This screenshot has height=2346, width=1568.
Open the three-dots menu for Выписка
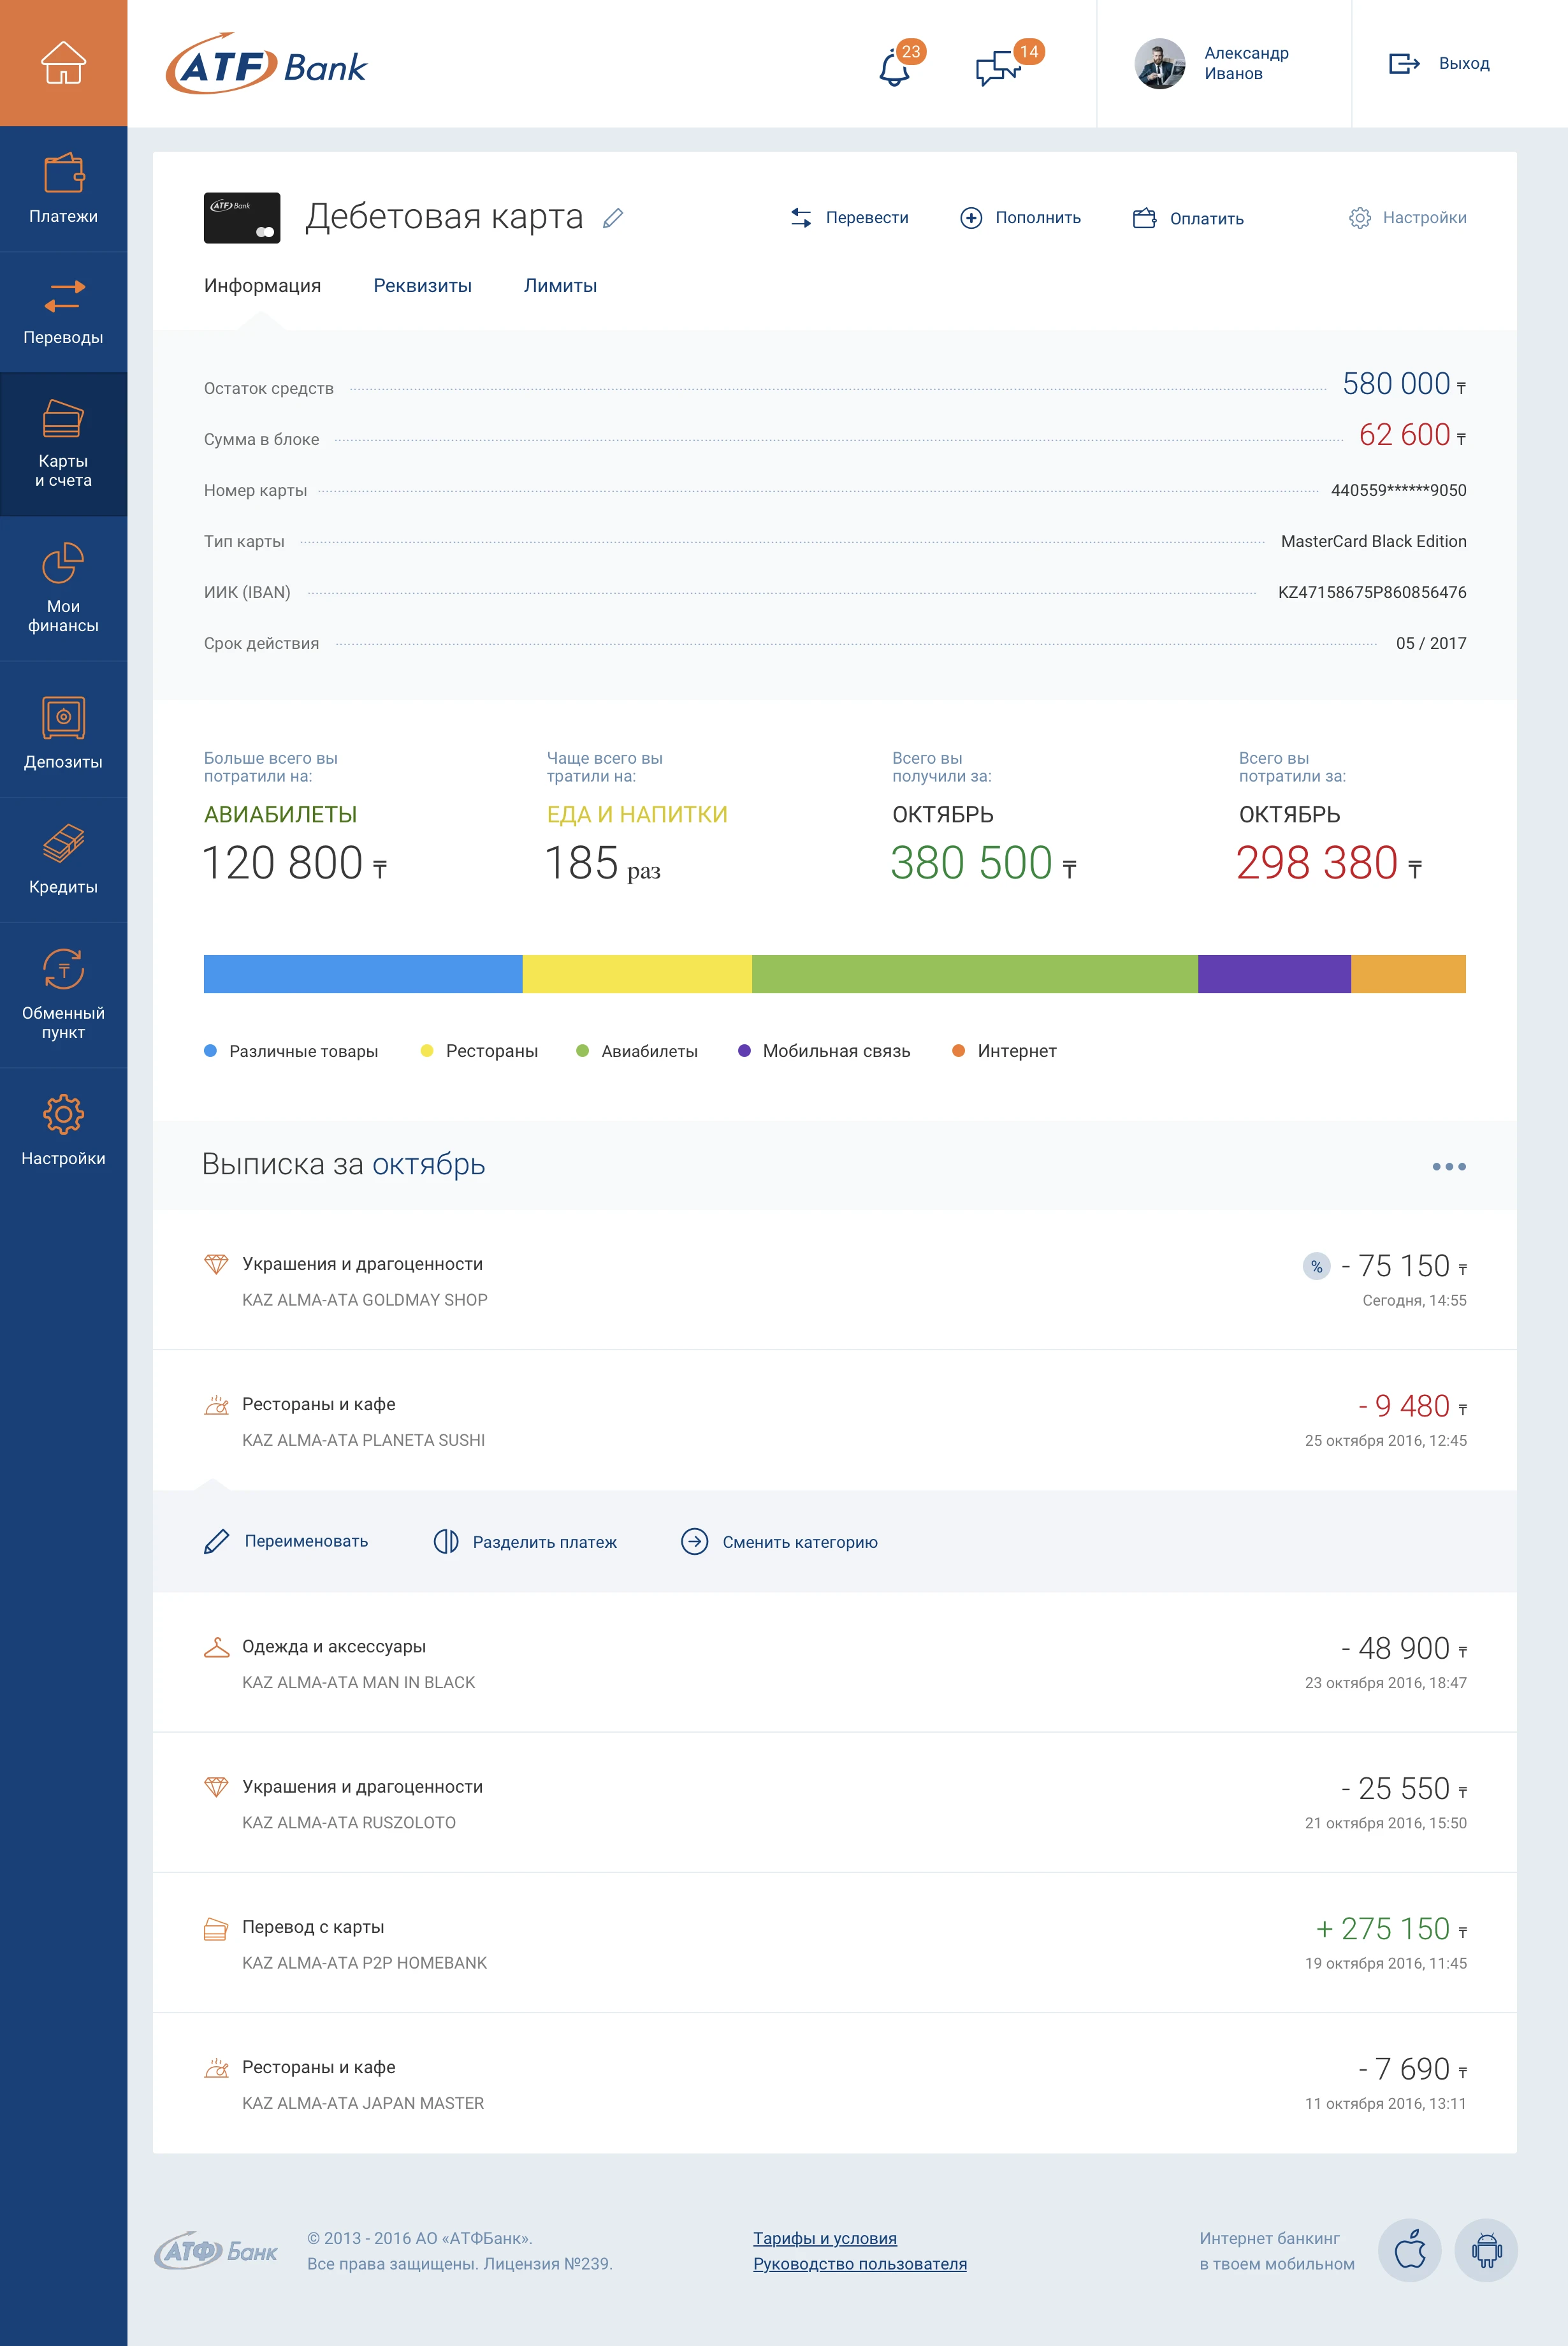click(x=1448, y=1166)
